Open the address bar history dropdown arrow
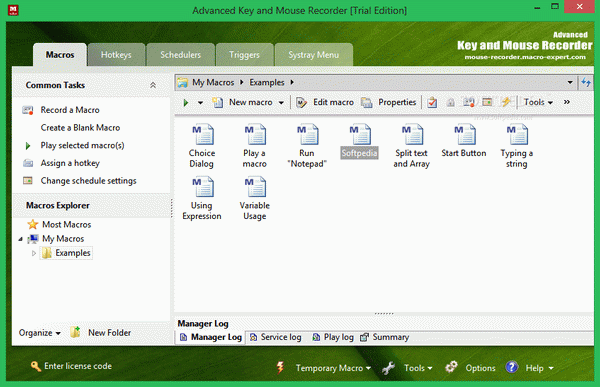The width and height of the screenshot is (600, 387). click(x=570, y=82)
